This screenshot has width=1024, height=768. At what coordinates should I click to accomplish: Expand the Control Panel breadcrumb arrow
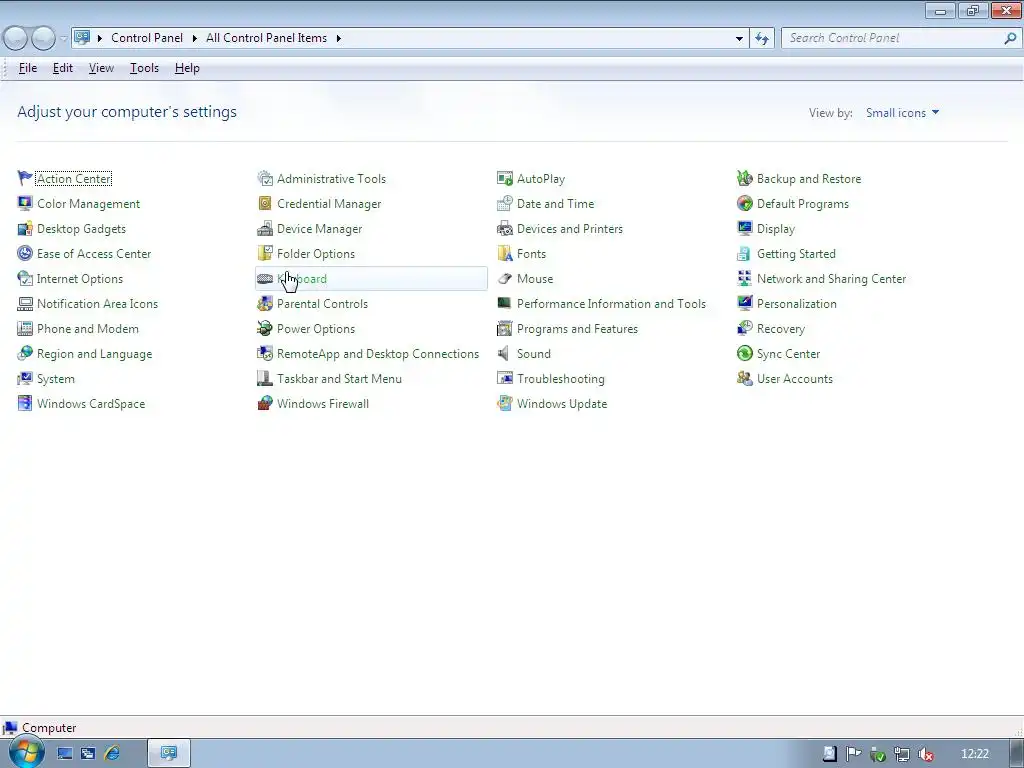pyautogui.click(x=195, y=38)
